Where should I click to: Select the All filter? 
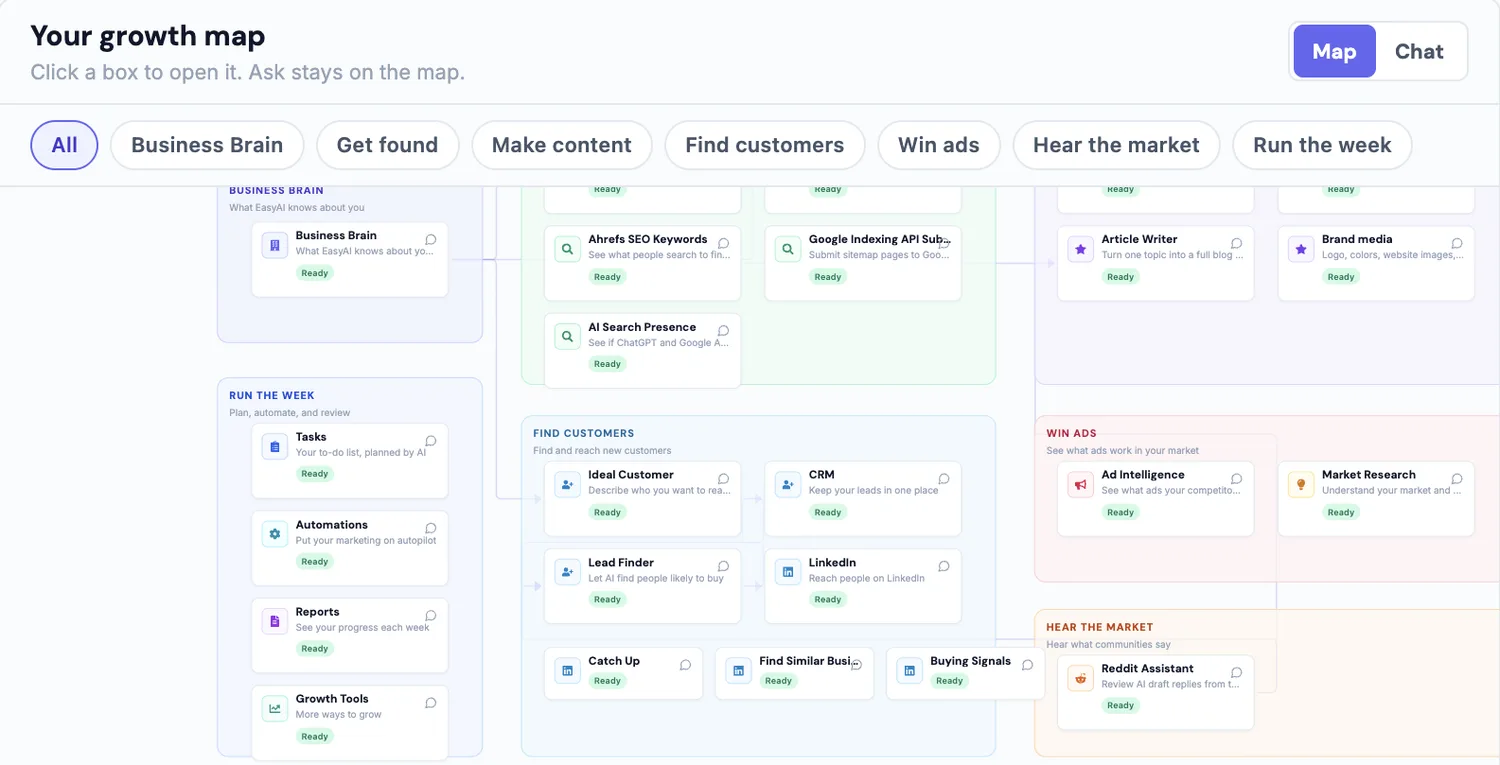tap(64, 145)
